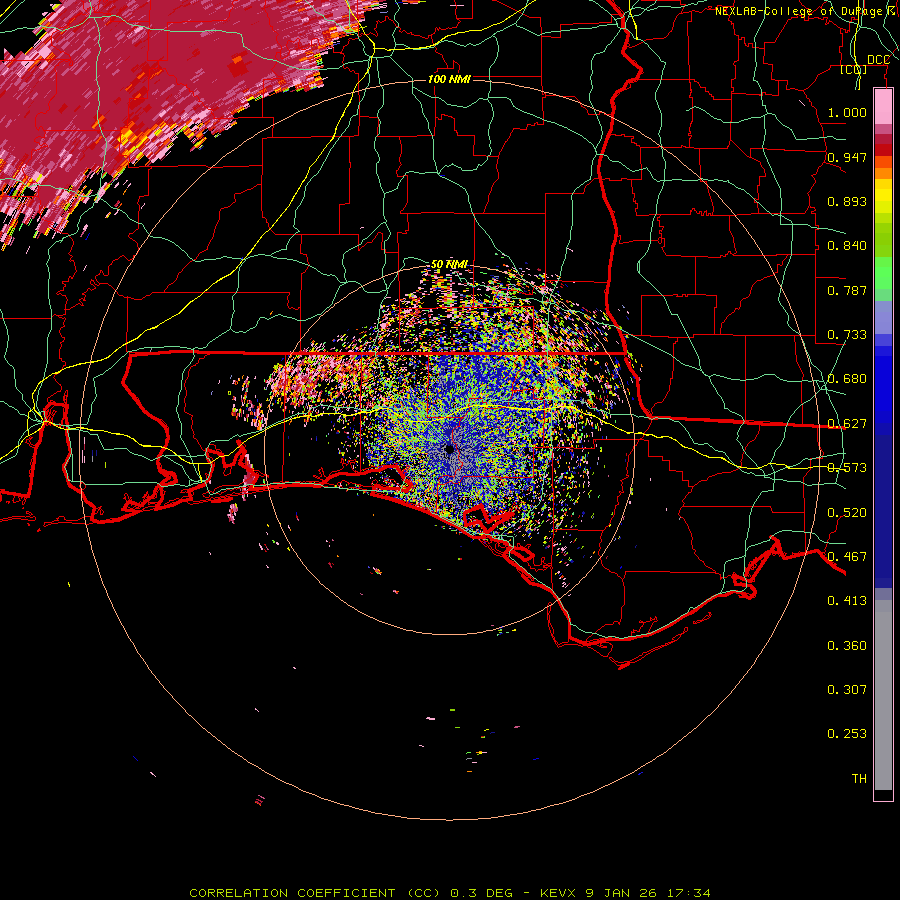Screen dimensions: 900x900
Task: Select the 0.573 color scale value
Action: coord(847,468)
